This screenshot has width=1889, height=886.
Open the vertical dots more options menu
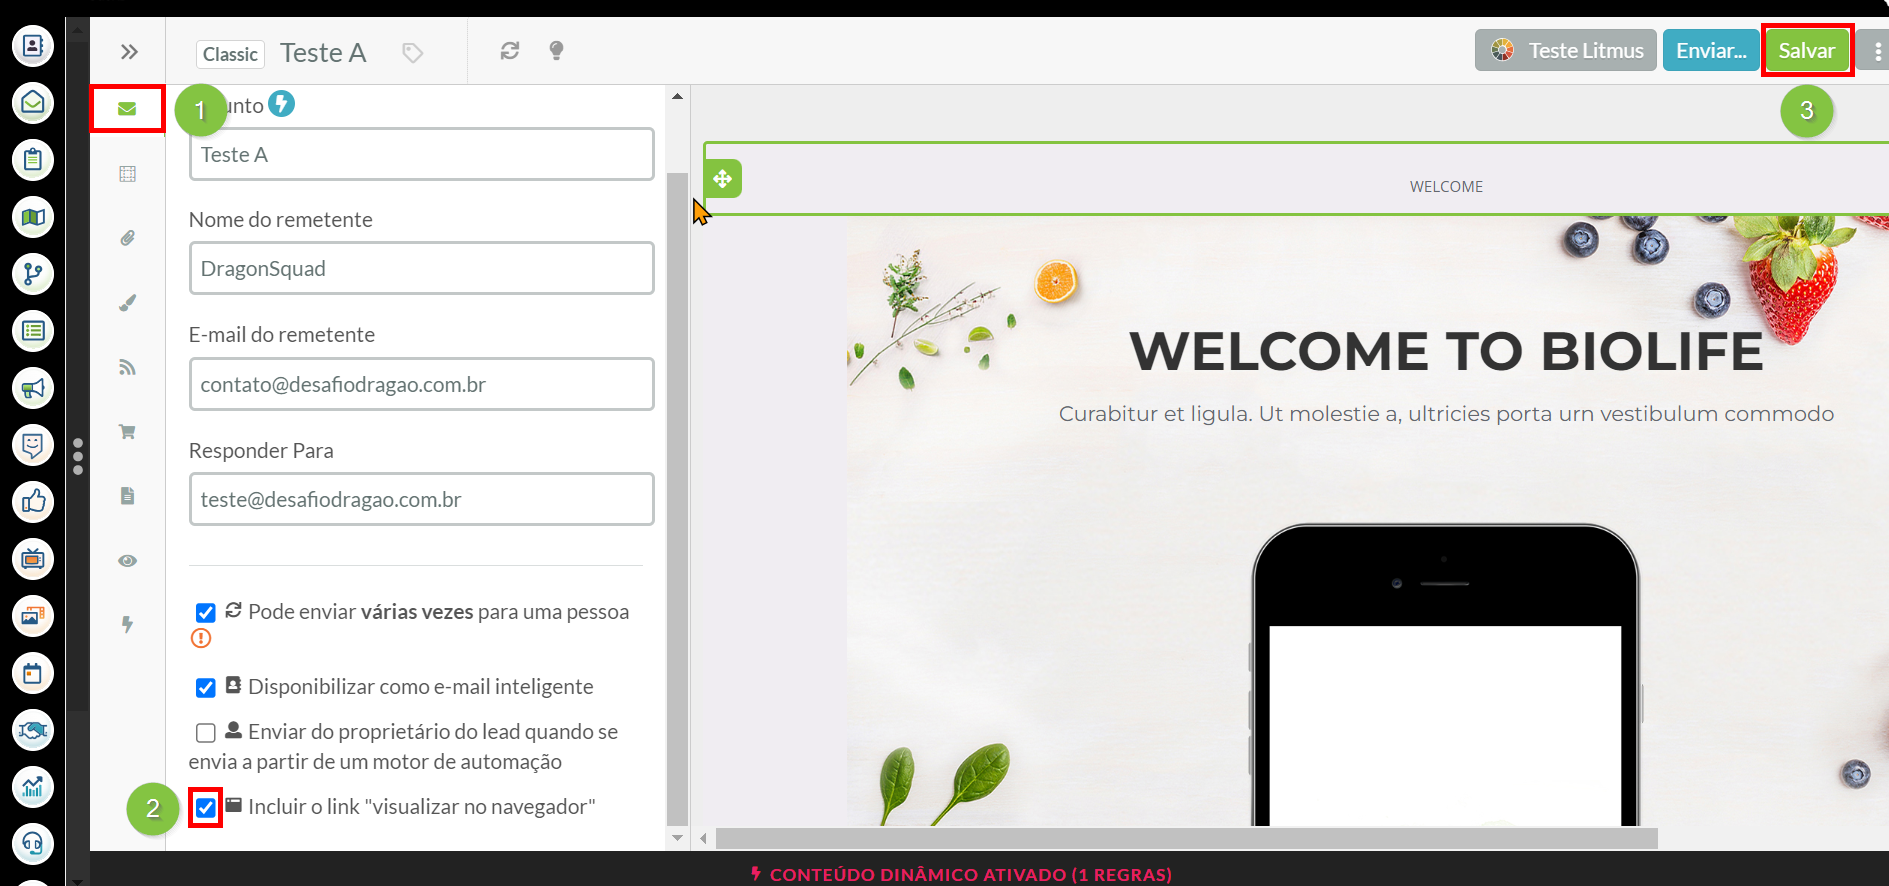1877,51
